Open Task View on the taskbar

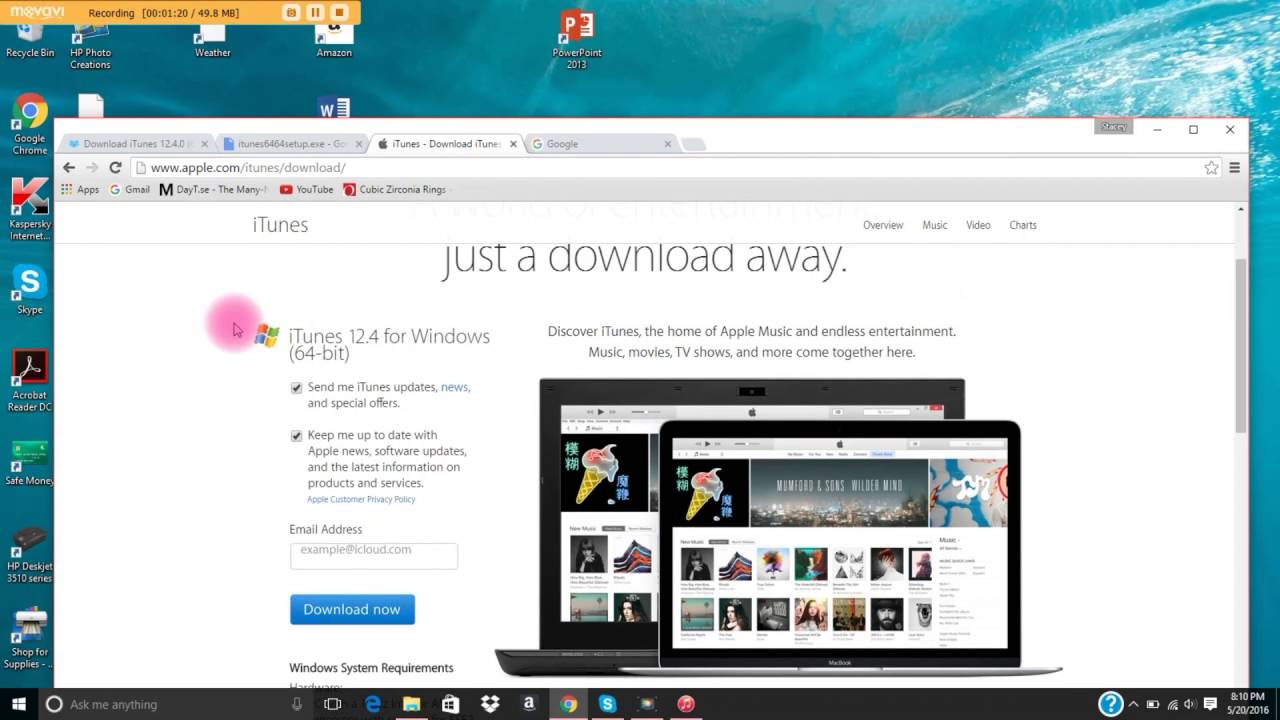333,704
